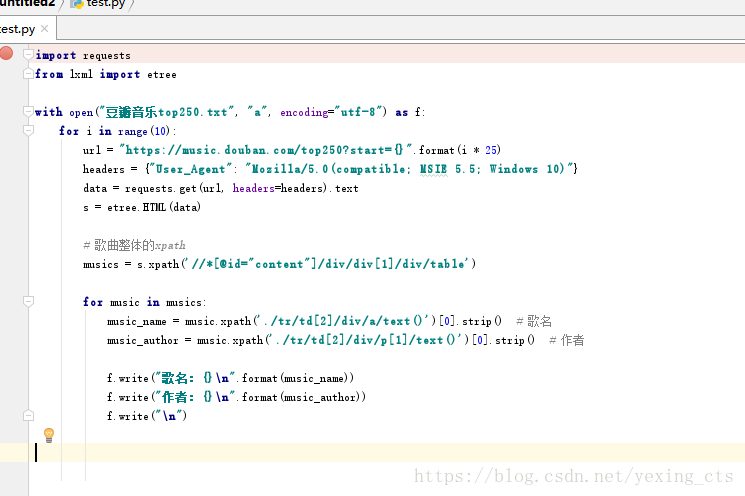Viewport: 745px width, 496px height.
Task: Collapse fold marker at from lxml line
Action: (28, 74)
